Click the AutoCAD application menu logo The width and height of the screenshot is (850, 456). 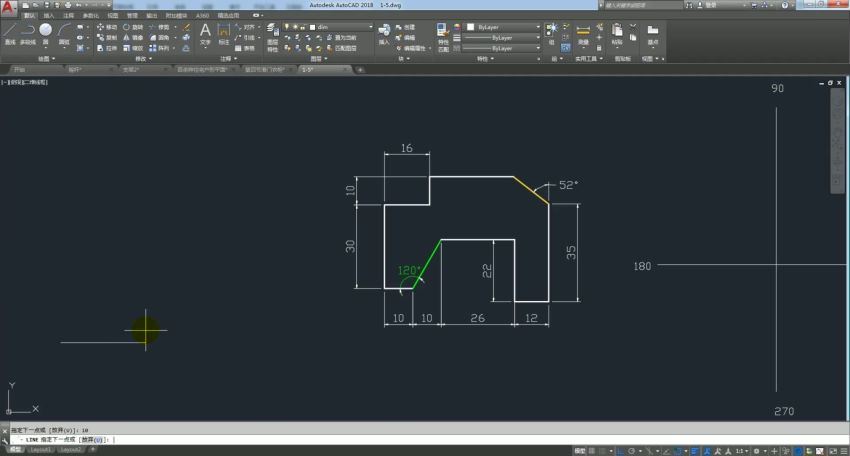(8, 7)
